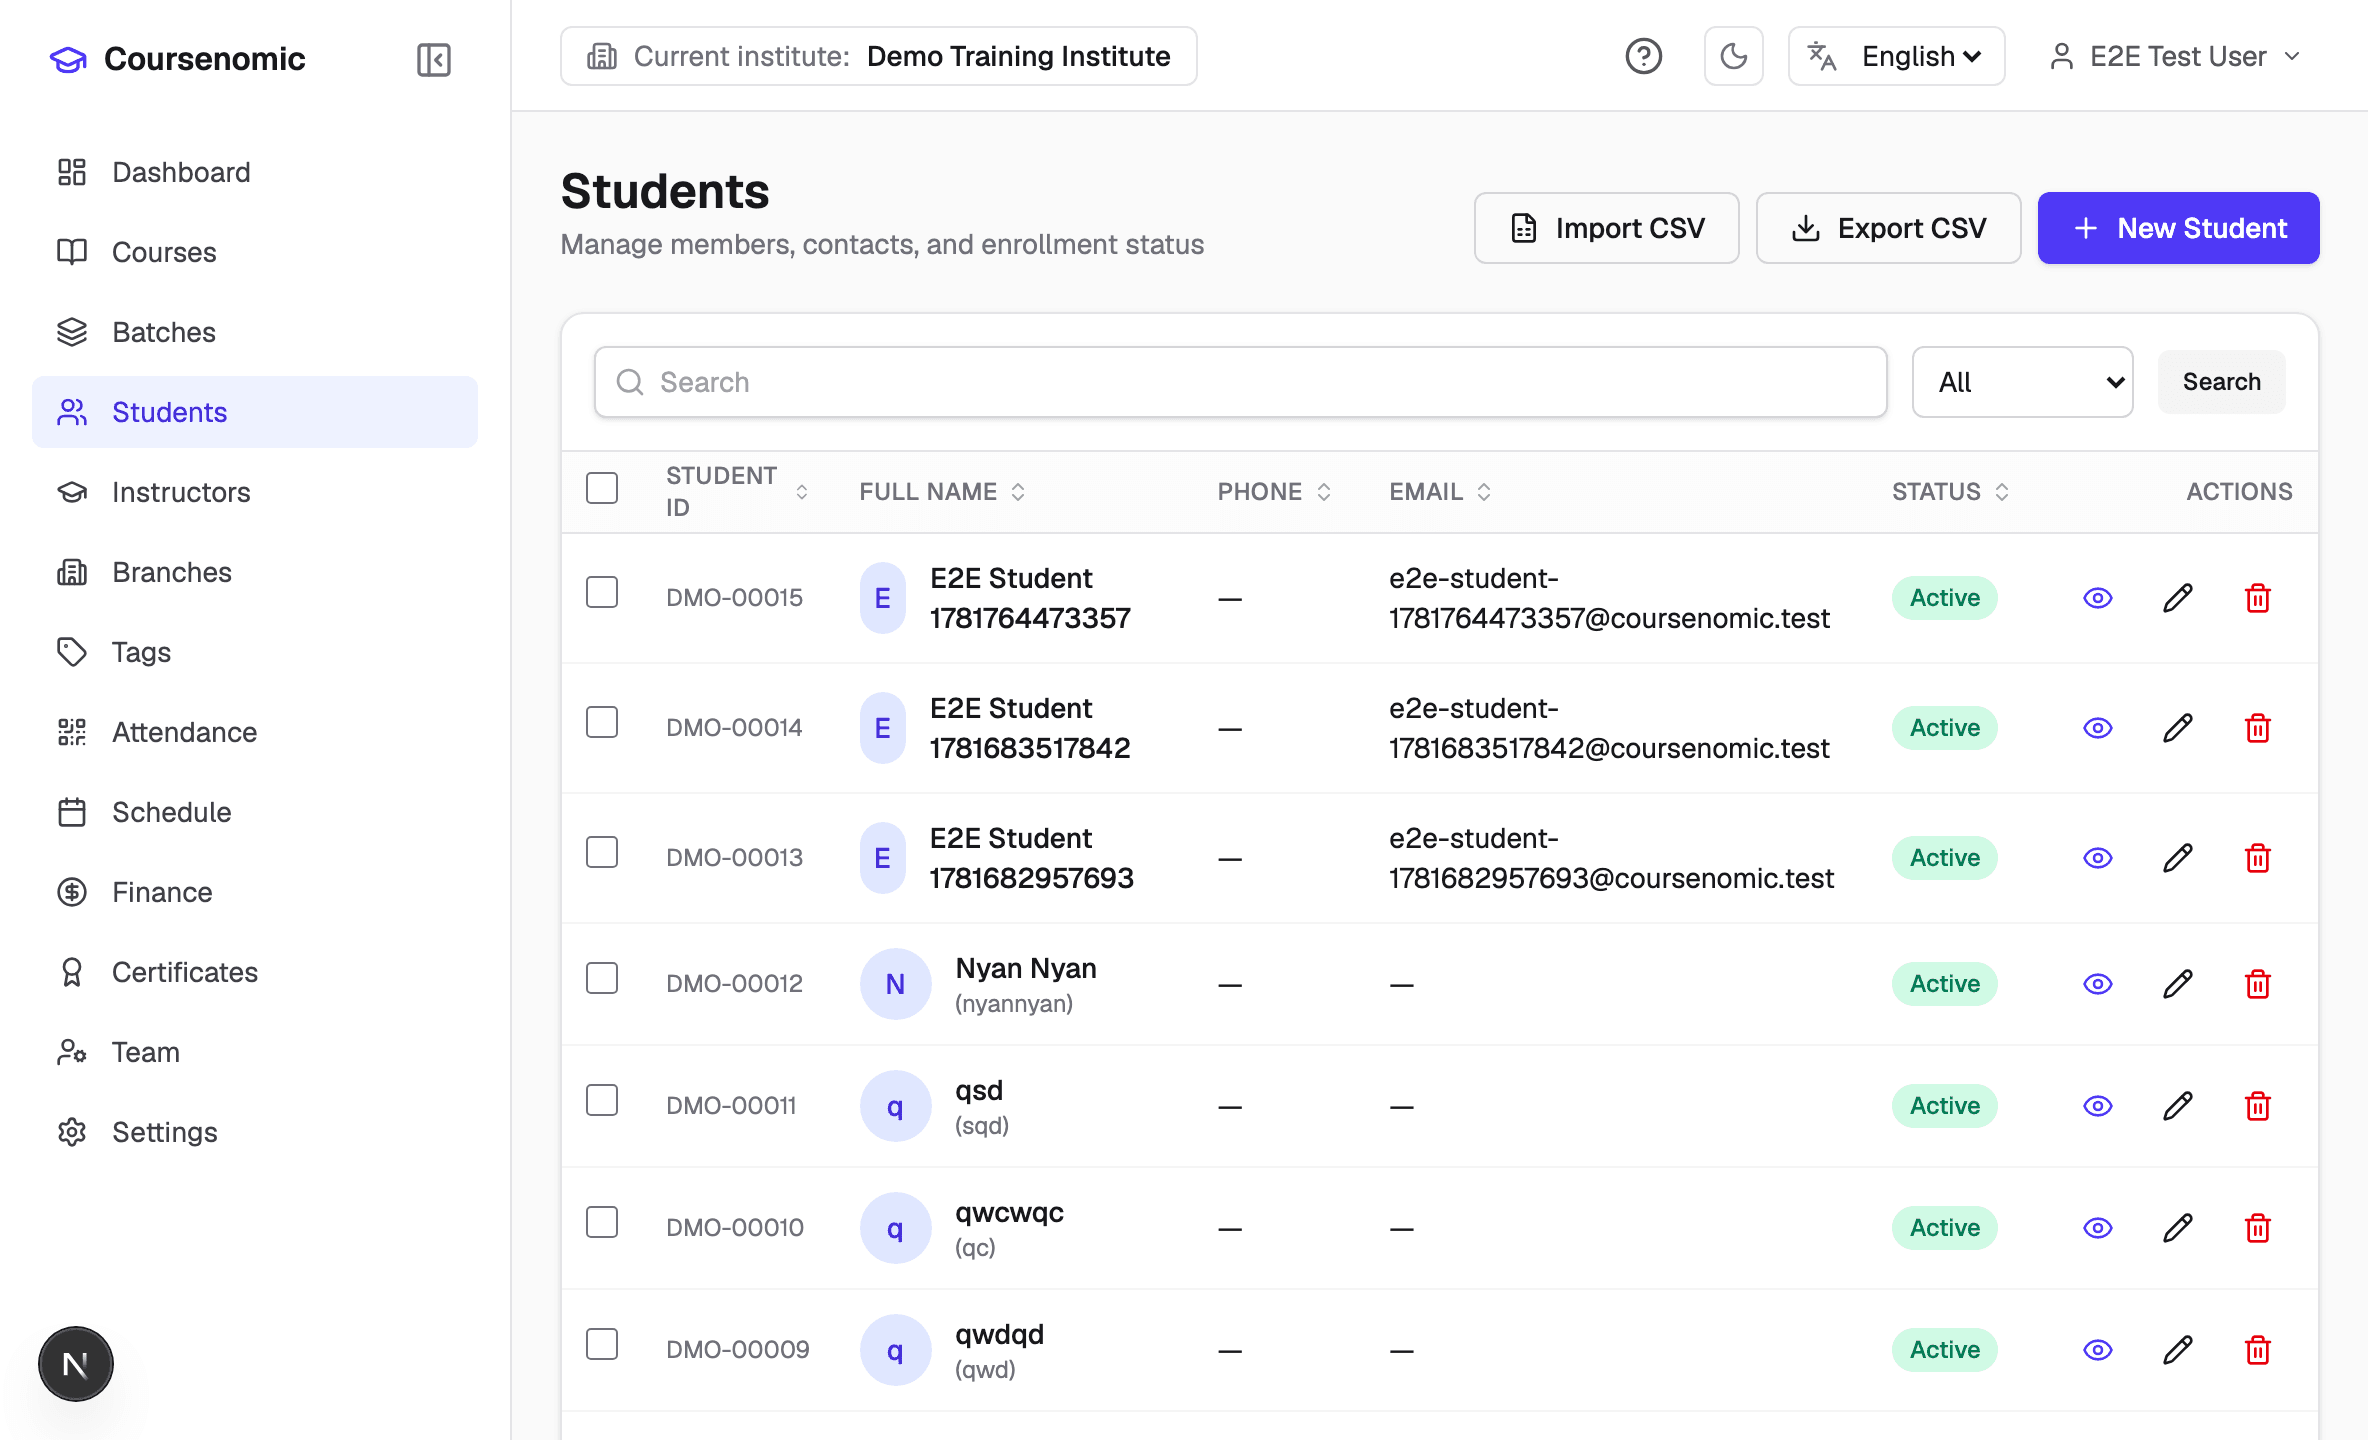Delete student DMO-00014 with trash icon

tap(2257, 728)
